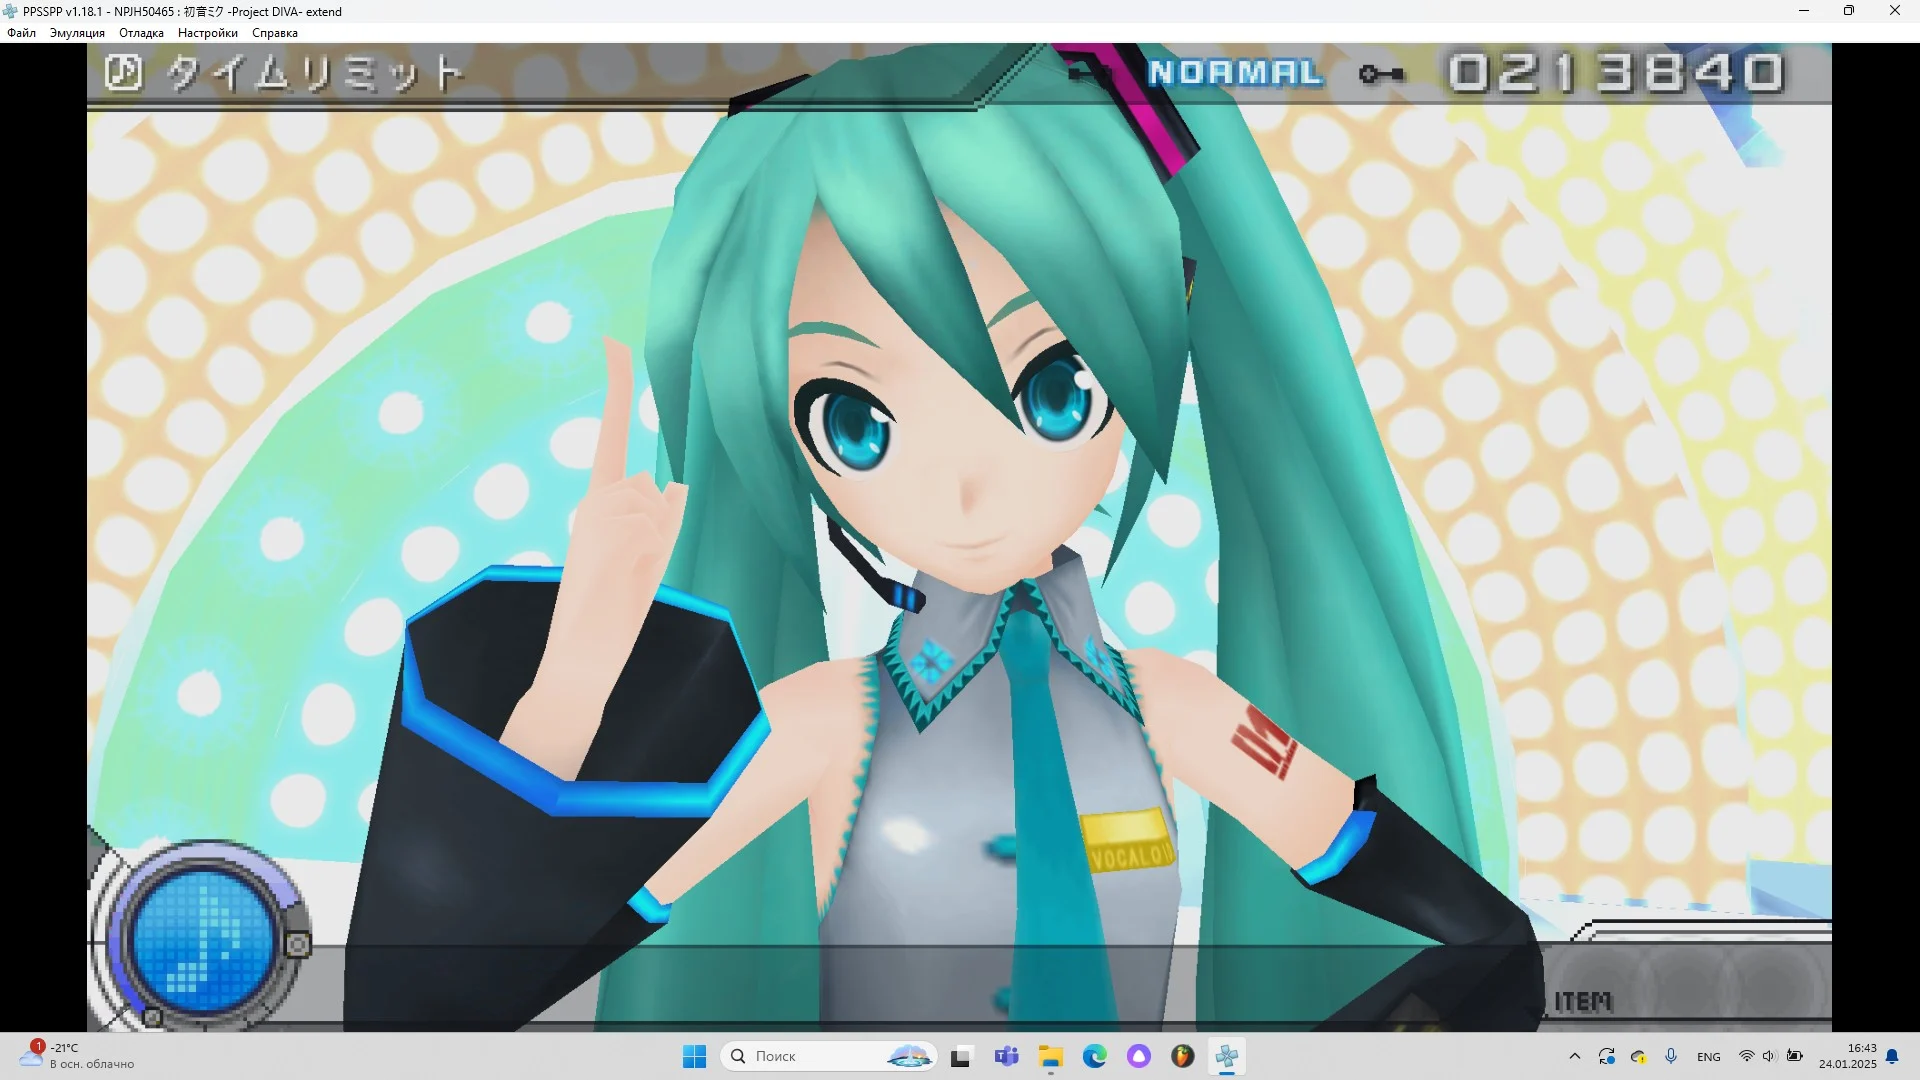Click the microphone tray icon

[x=1671, y=1056]
